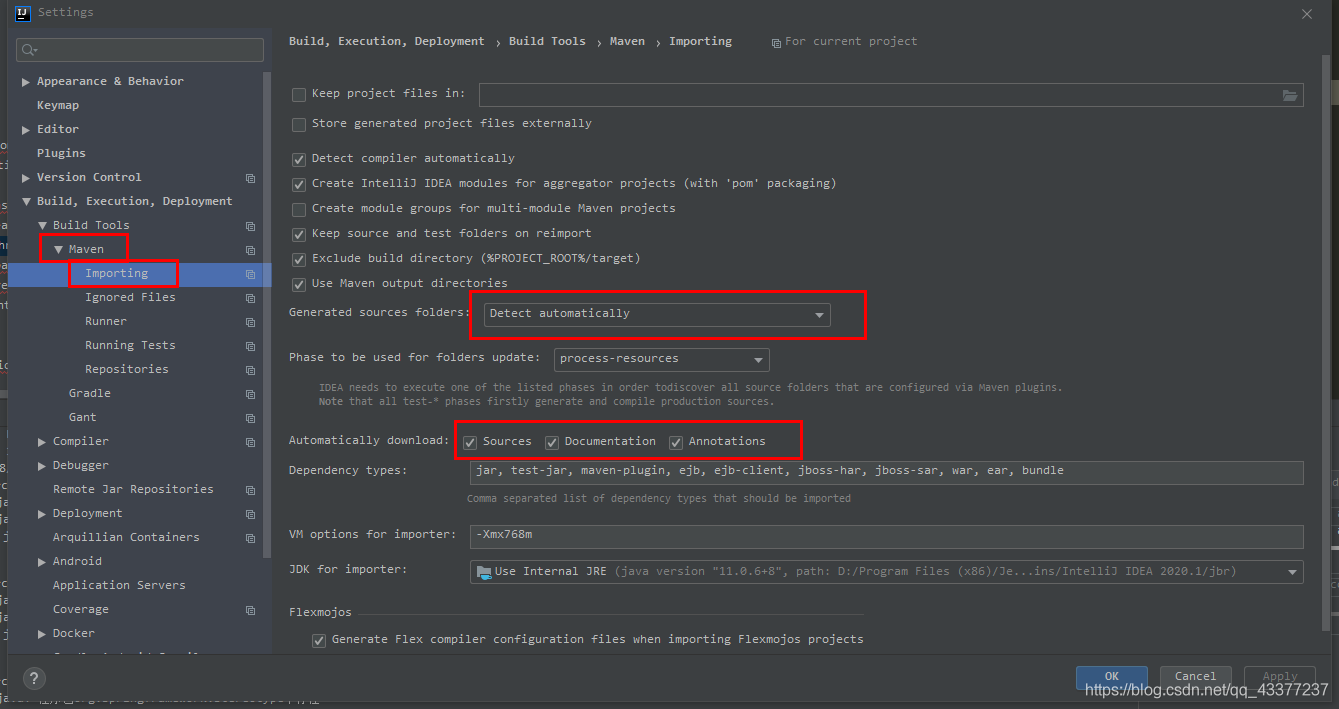This screenshot has height=709, width=1339.
Task: Toggle Use Maven output directories checkbox
Action: [x=299, y=284]
